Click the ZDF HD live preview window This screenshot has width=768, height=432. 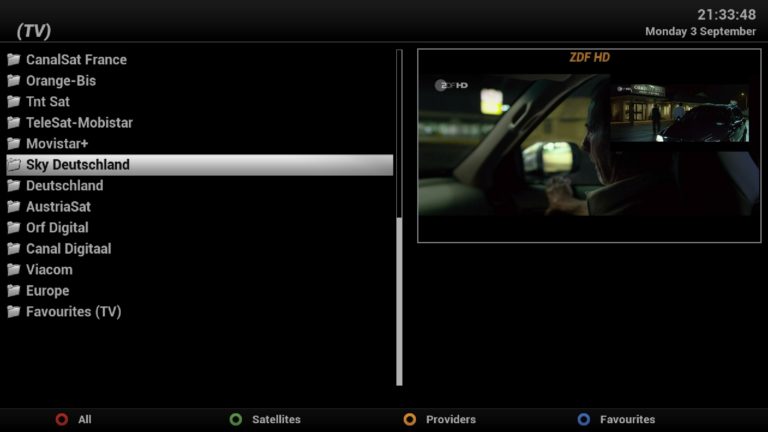(589, 145)
